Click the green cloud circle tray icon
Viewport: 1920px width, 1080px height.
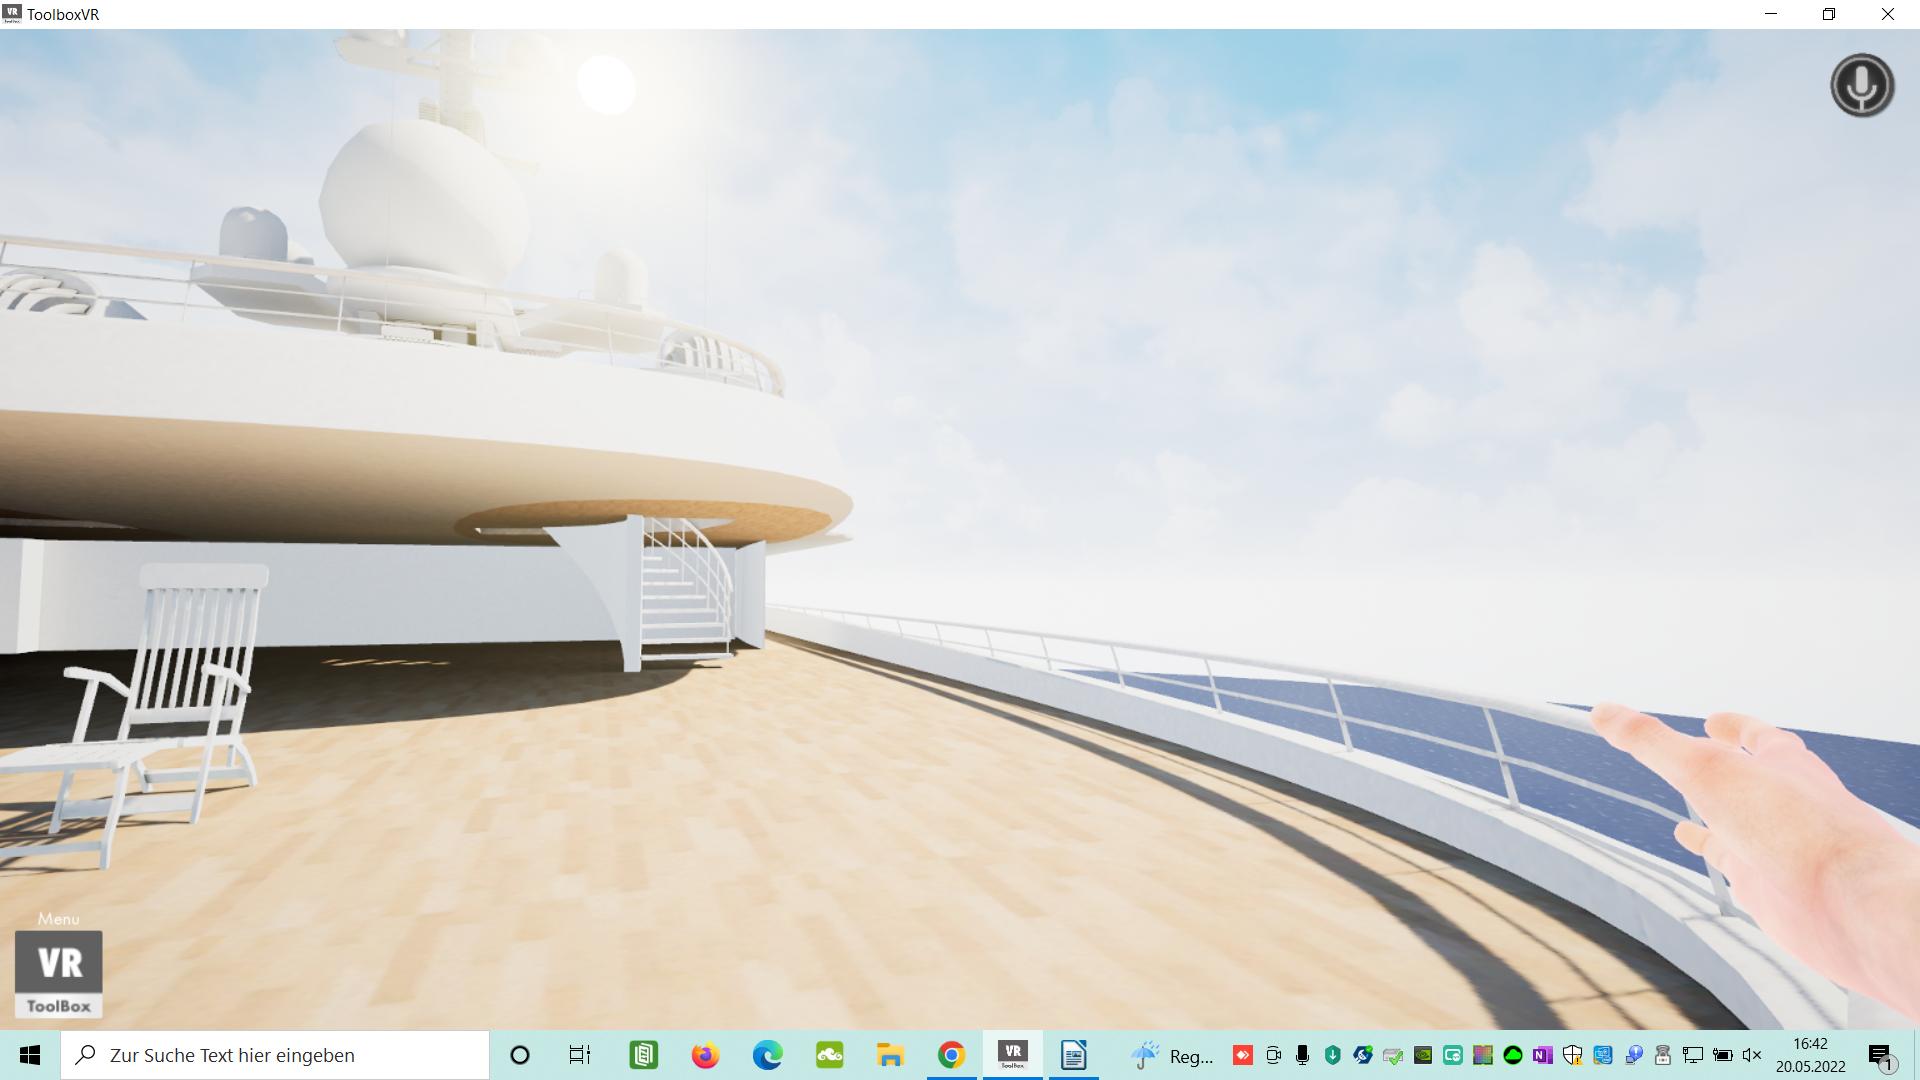click(1513, 1055)
